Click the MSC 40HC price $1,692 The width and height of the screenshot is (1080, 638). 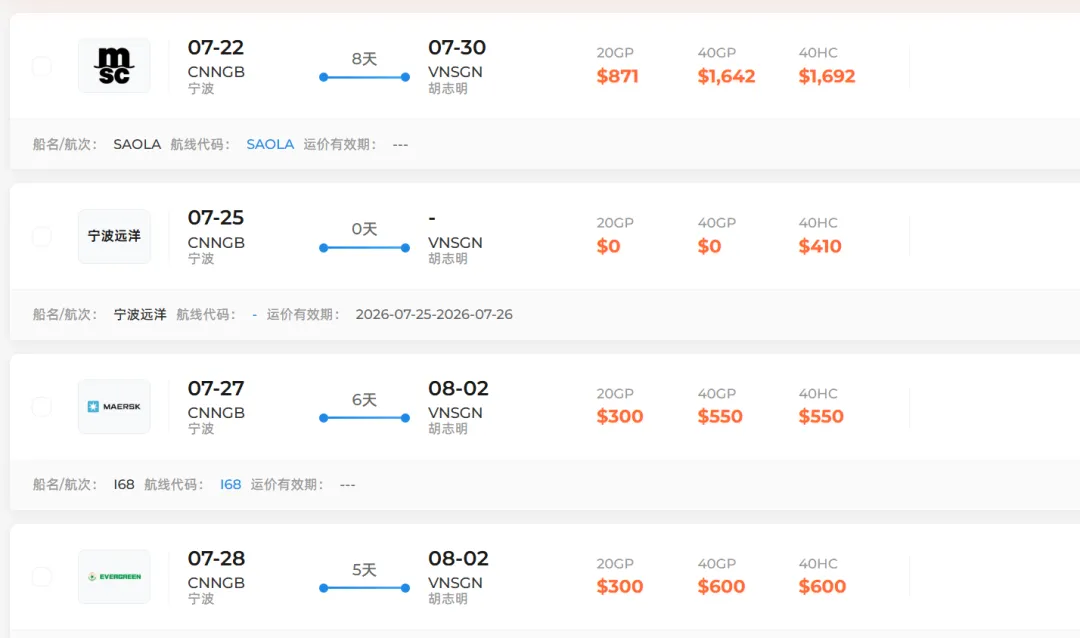point(827,76)
